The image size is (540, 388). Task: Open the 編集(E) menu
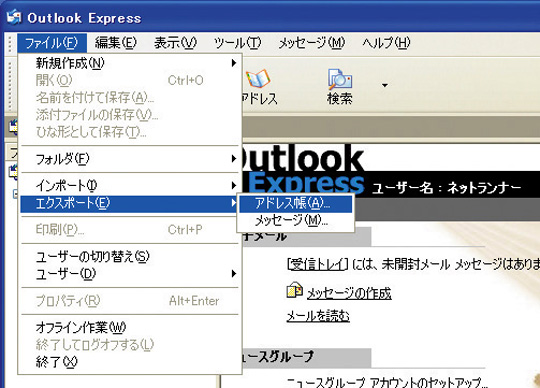click(116, 43)
